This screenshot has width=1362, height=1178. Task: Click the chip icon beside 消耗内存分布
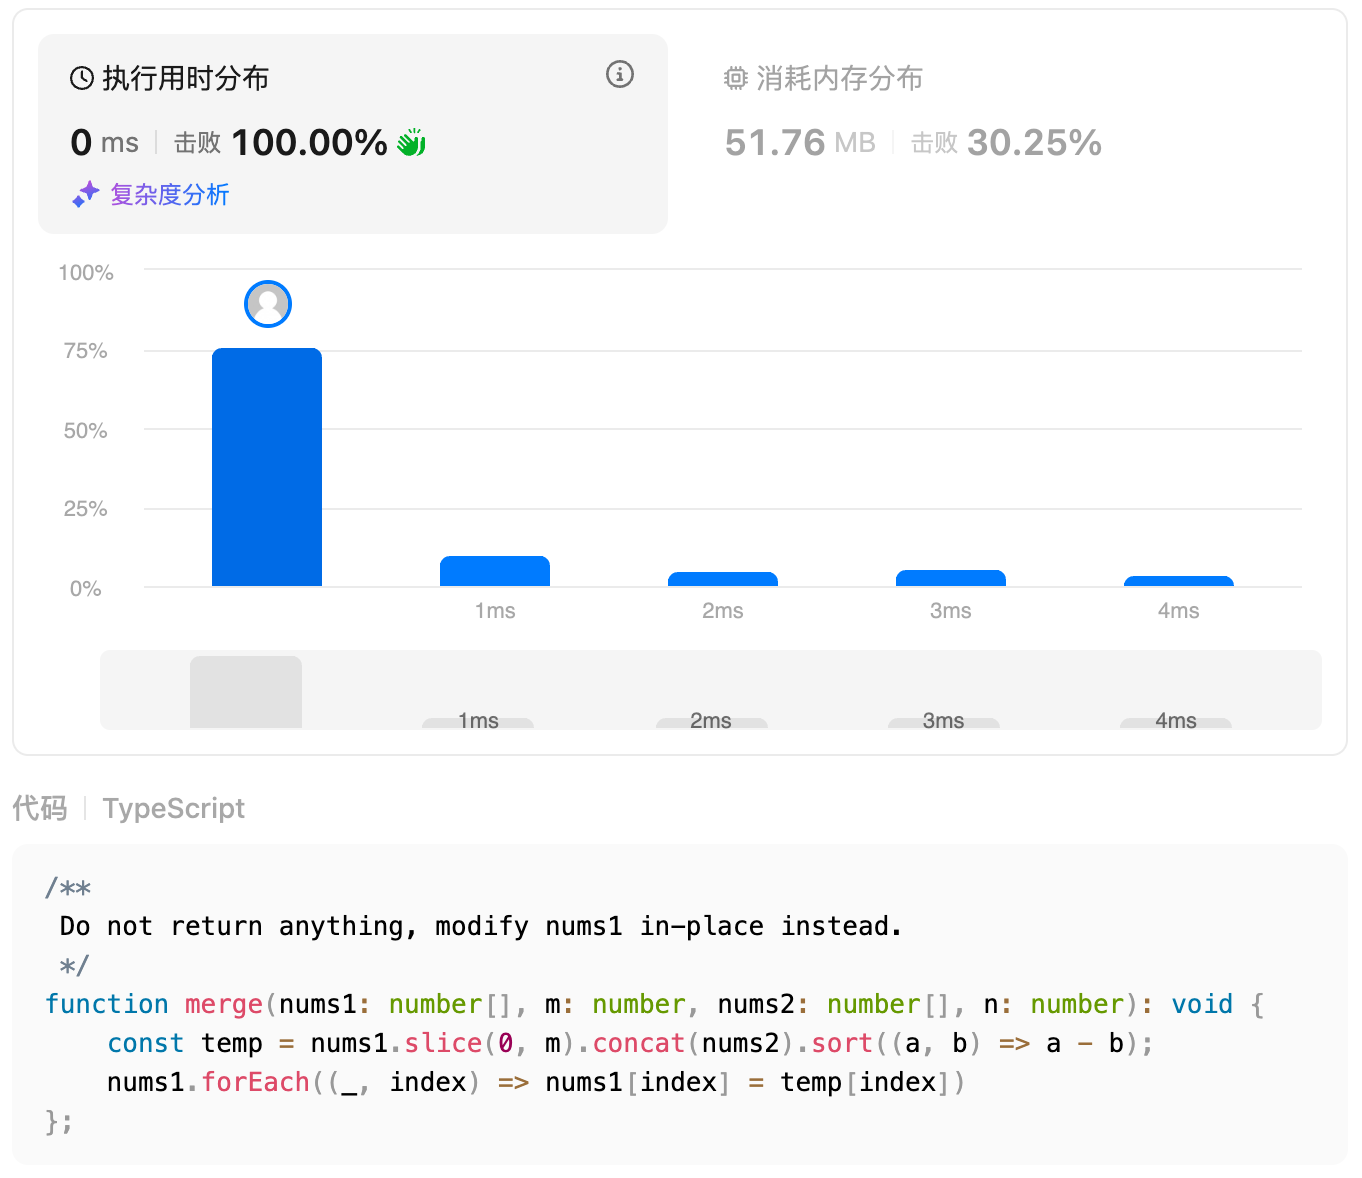click(736, 78)
